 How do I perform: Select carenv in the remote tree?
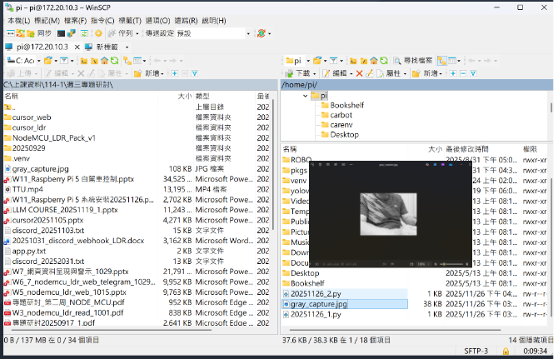(341, 125)
